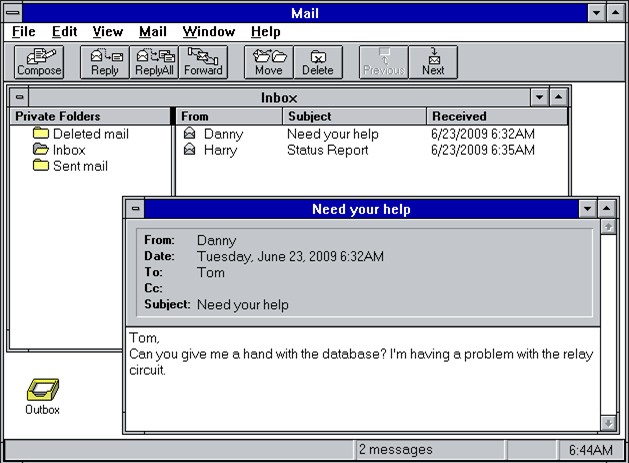Click the Compose toolbar icon
This screenshot has height=463, width=629.
coord(39,62)
